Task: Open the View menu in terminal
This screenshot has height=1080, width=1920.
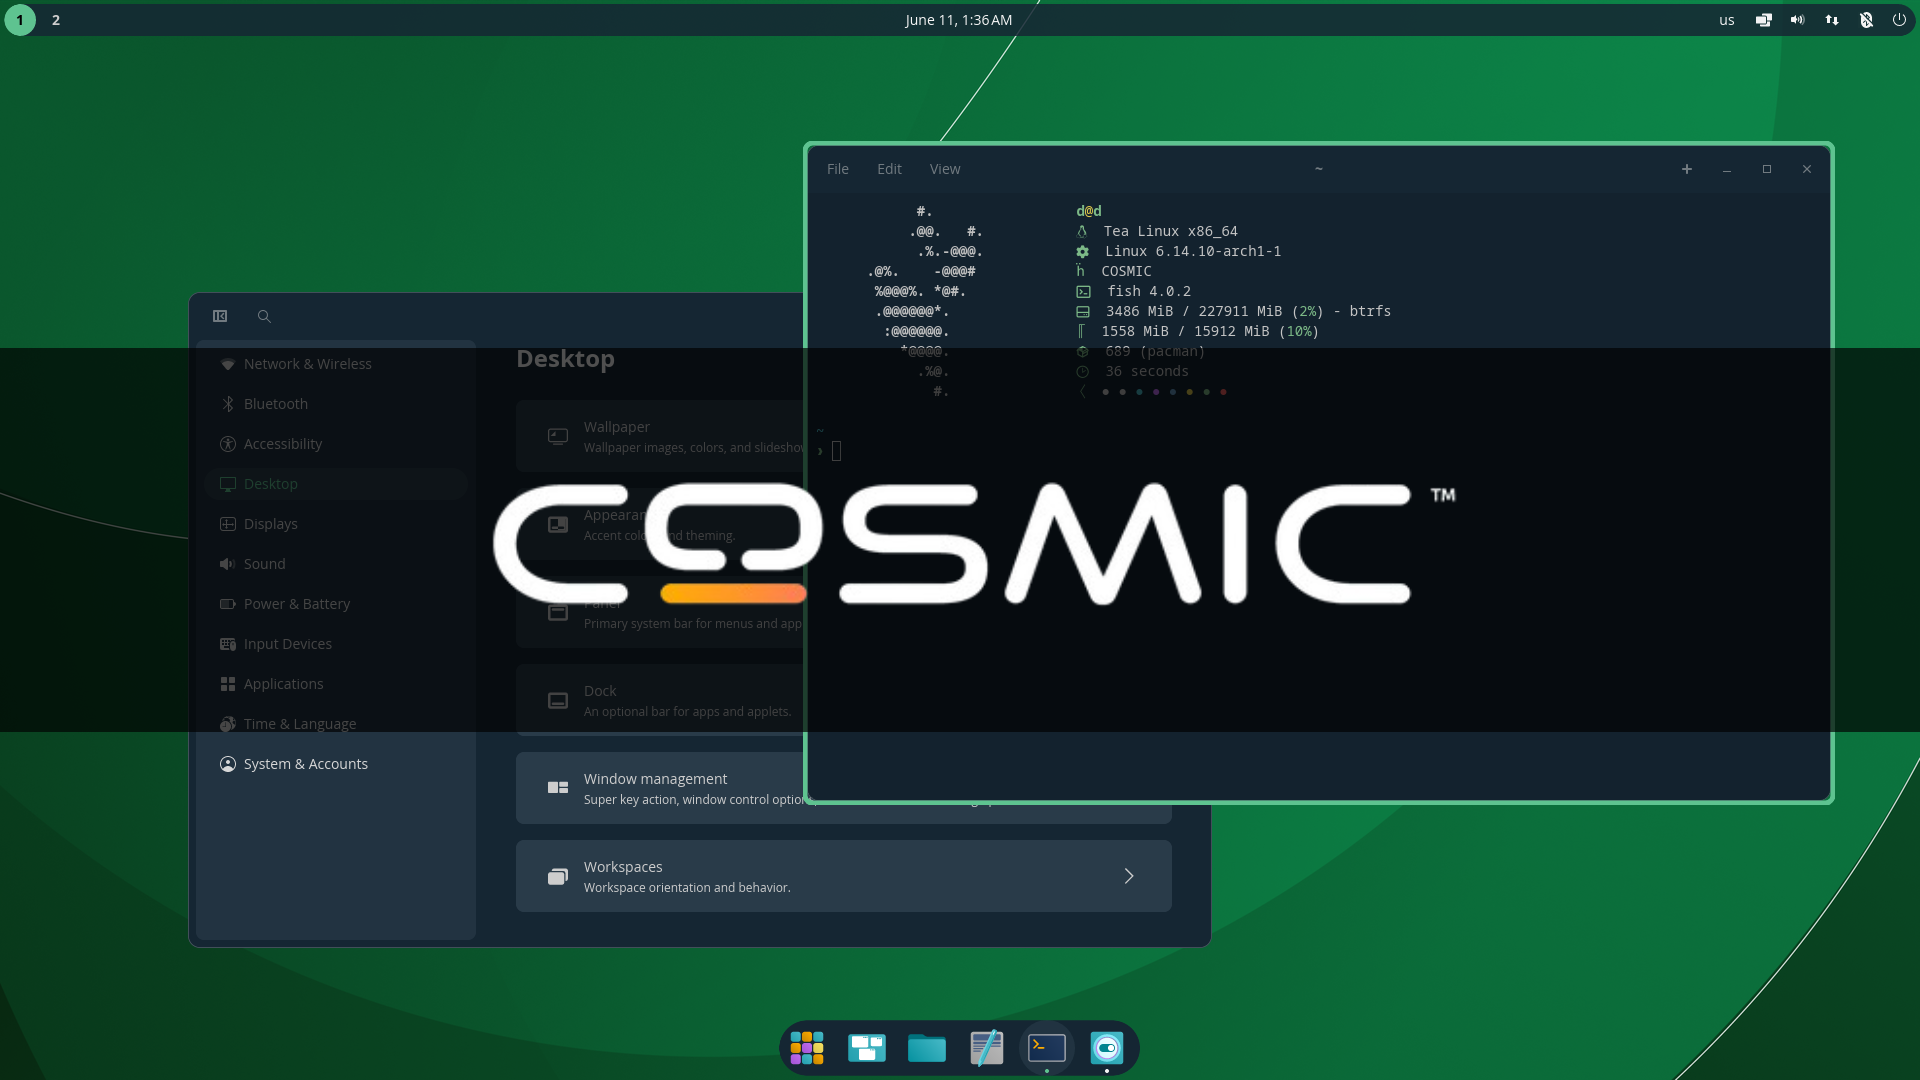Action: click(945, 169)
